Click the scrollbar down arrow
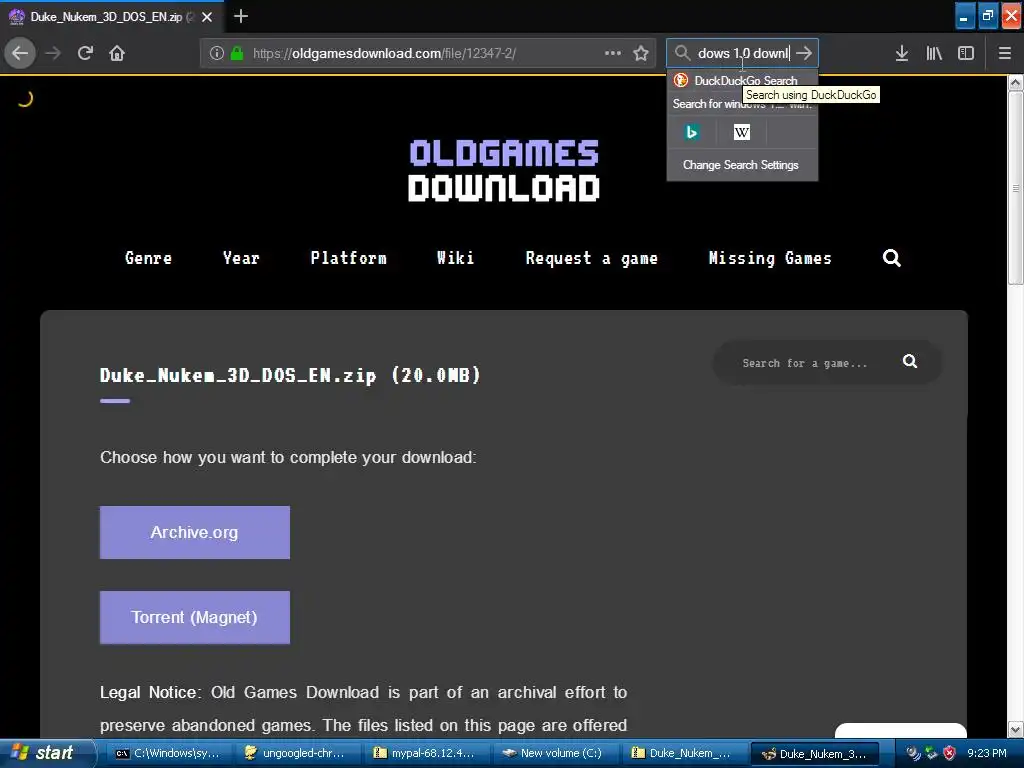Screen dimensions: 1024x768 tap(1016, 730)
